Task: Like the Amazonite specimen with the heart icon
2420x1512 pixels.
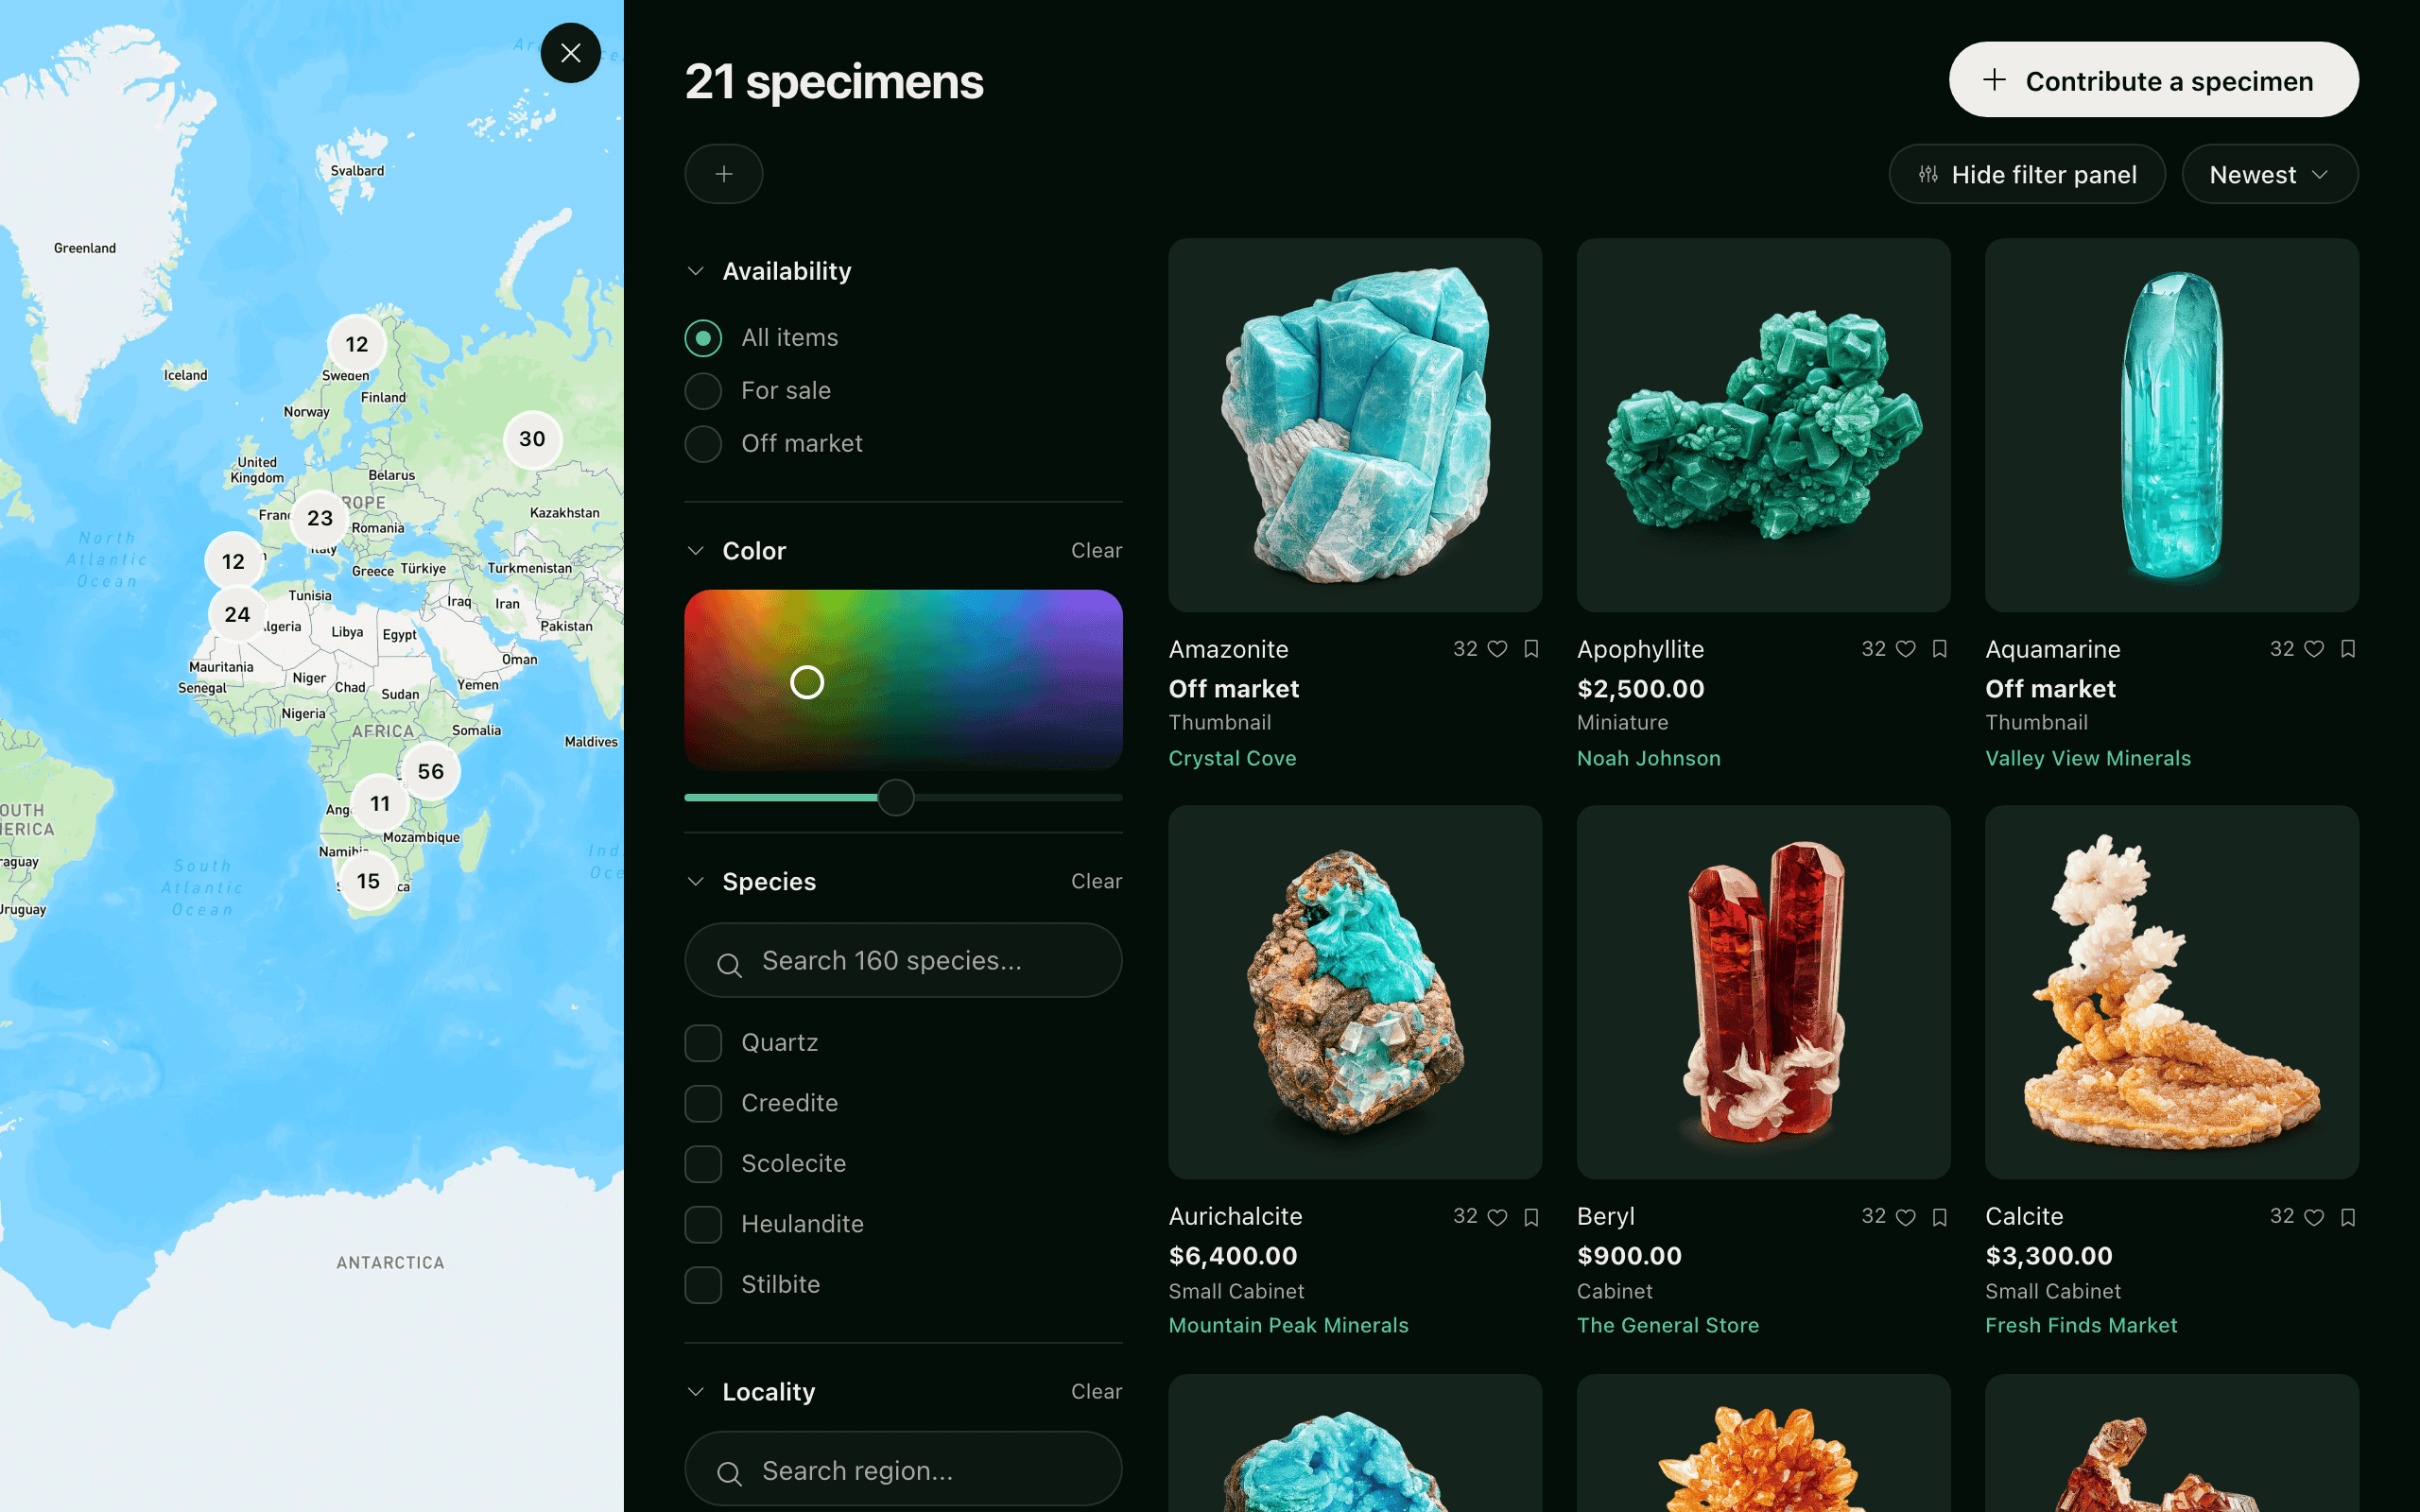Action: [x=1497, y=649]
